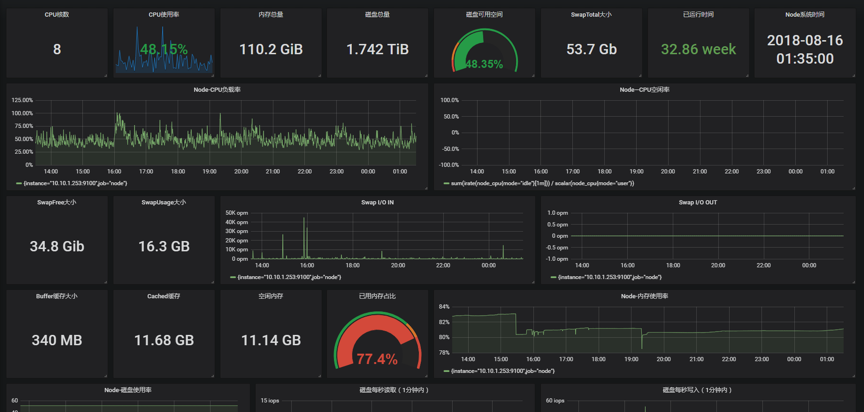Click the 34.8 Gib swap free value

[x=57, y=246]
